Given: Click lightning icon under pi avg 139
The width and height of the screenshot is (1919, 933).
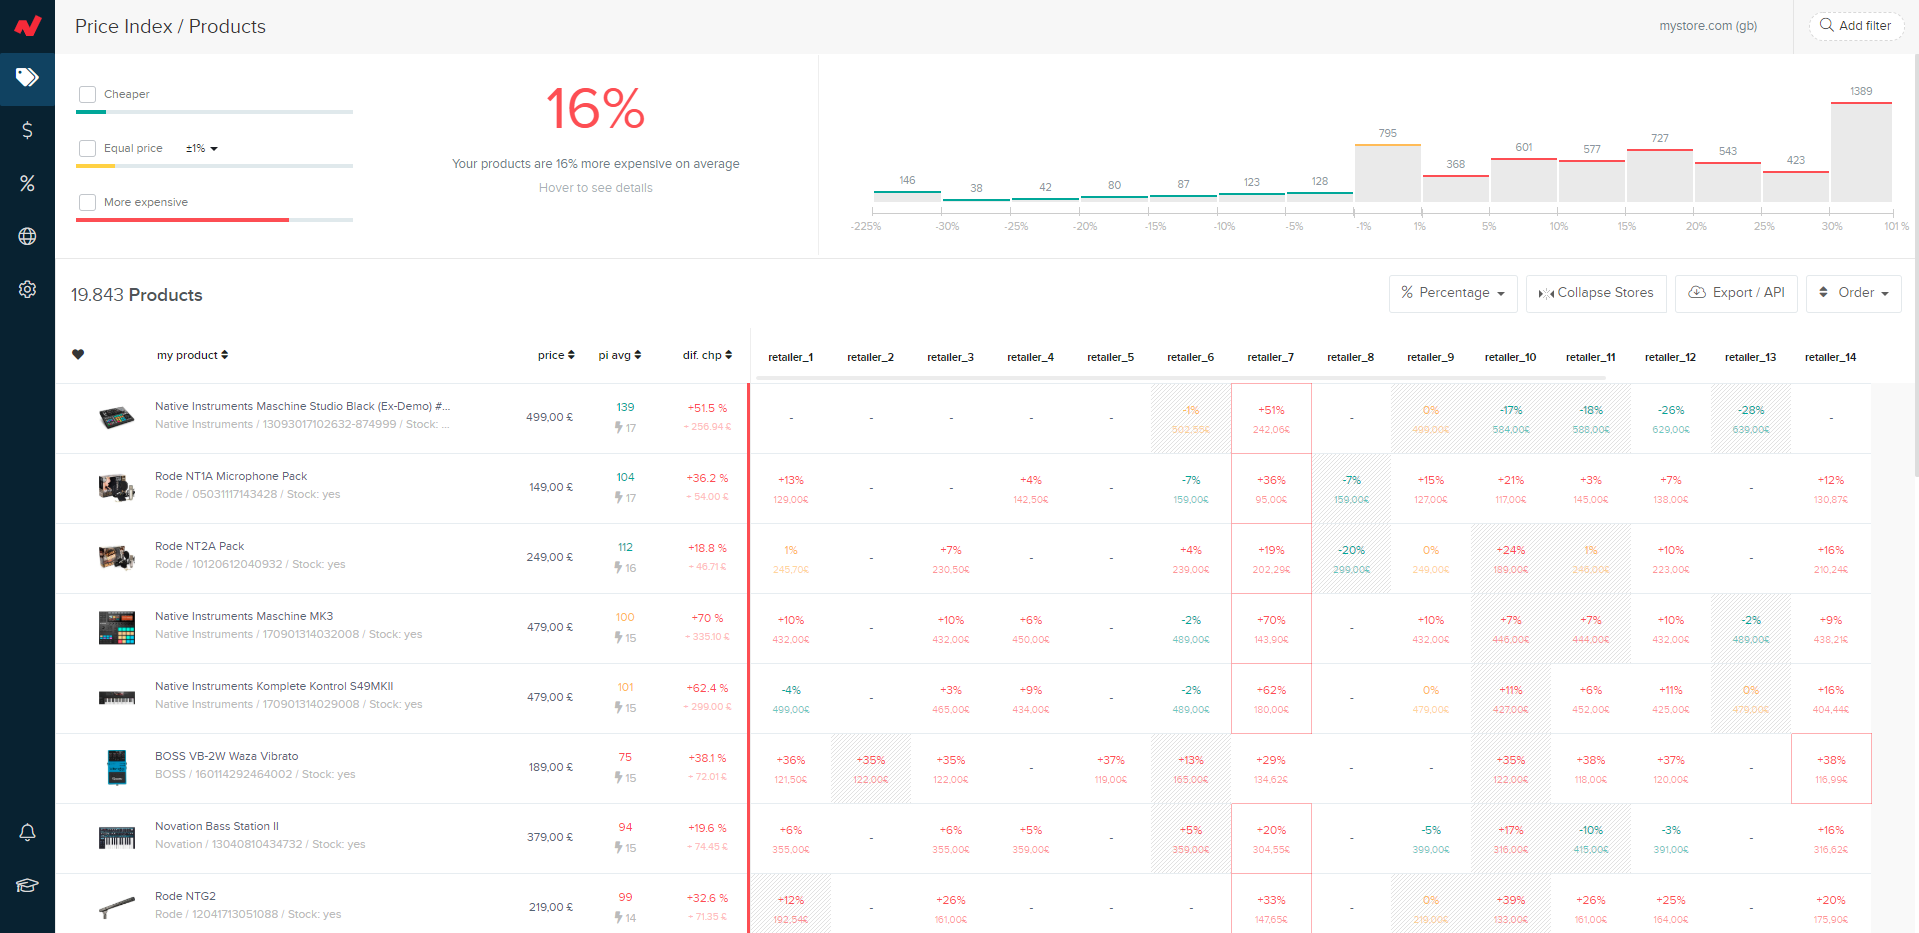Looking at the screenshot, I should point(619,427).
